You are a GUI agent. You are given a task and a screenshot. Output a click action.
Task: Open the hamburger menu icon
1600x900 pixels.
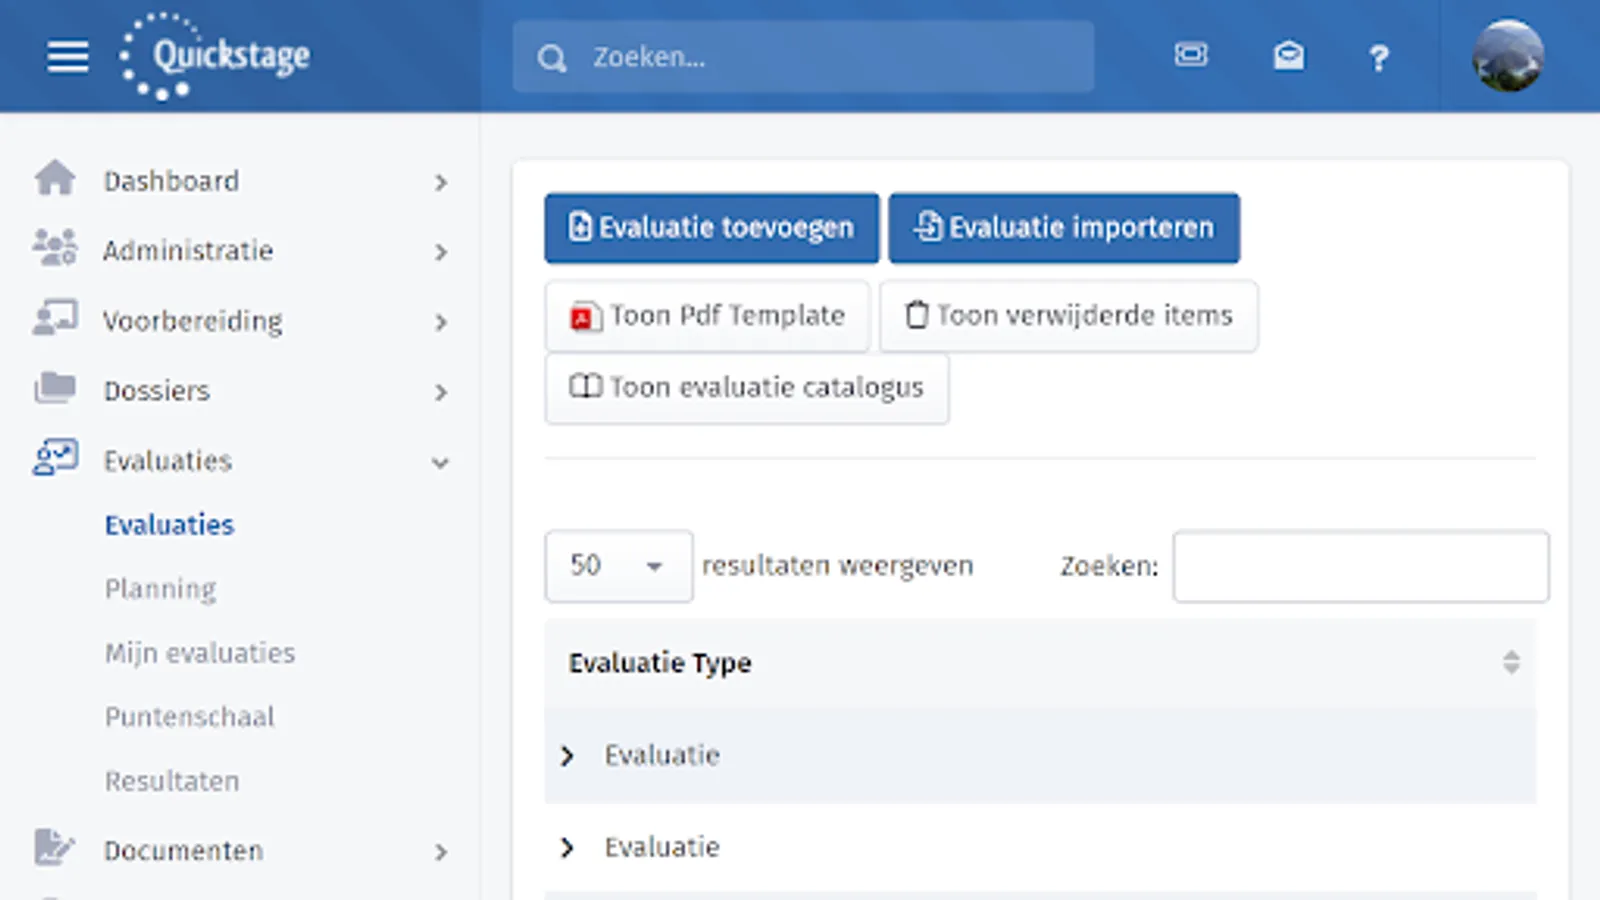(68, 56)
